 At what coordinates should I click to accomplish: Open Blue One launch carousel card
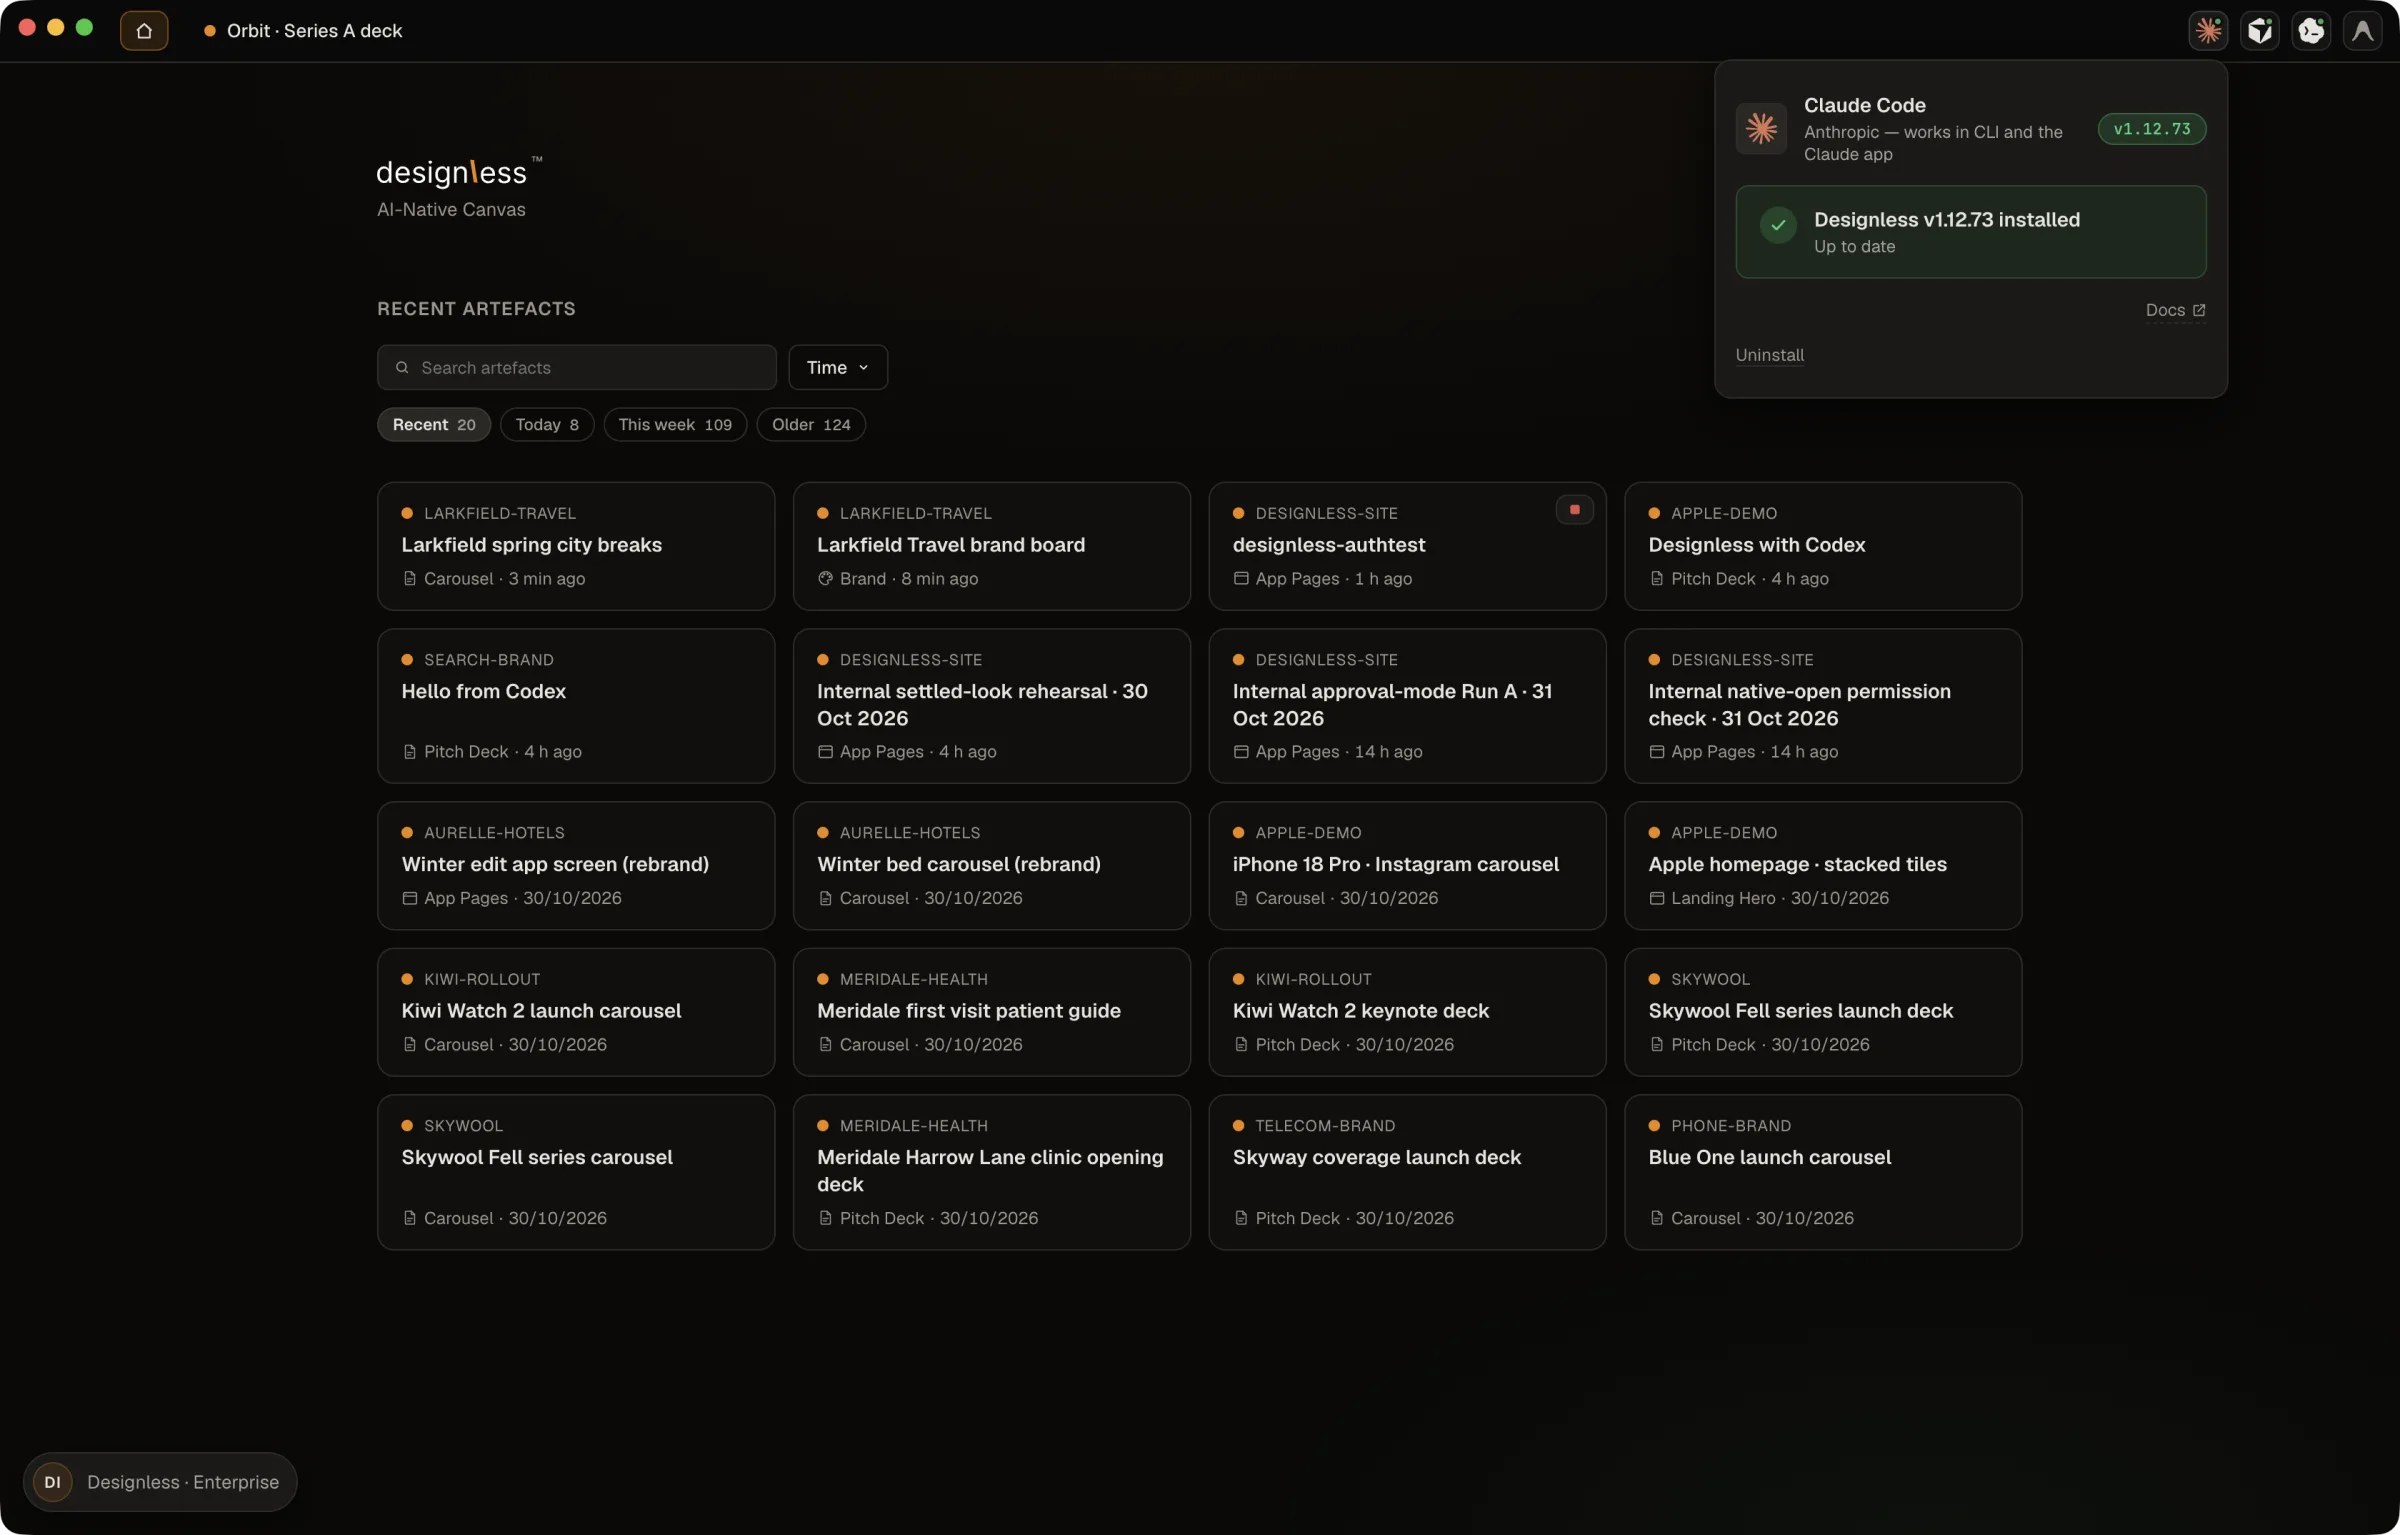pyautogui.click(x=1823, y=1173)
